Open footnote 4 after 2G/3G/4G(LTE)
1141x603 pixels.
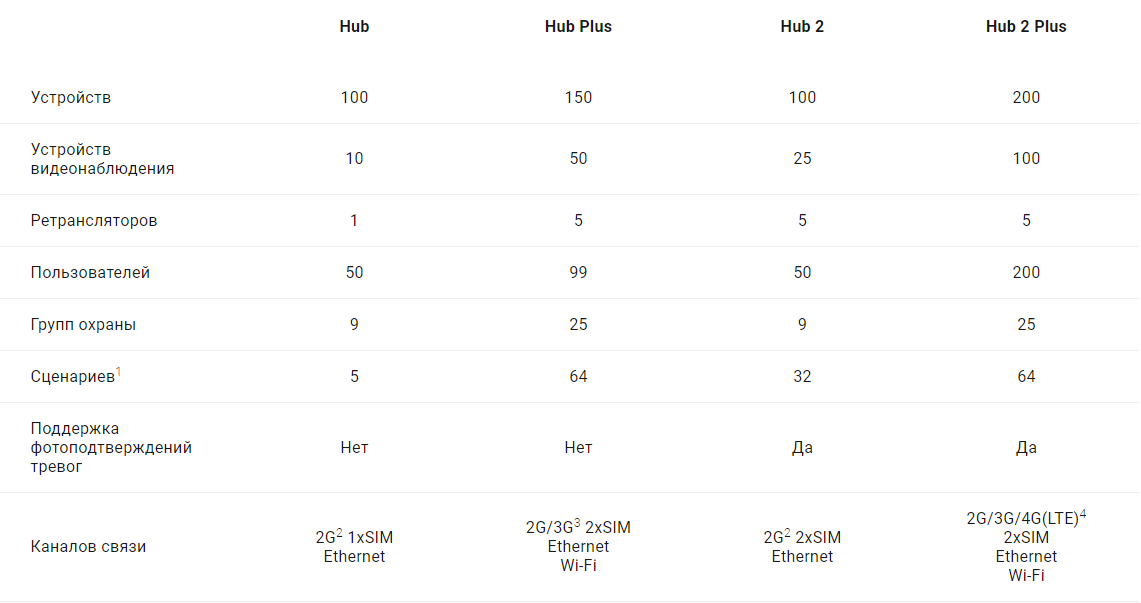[x=1083, y=514]
